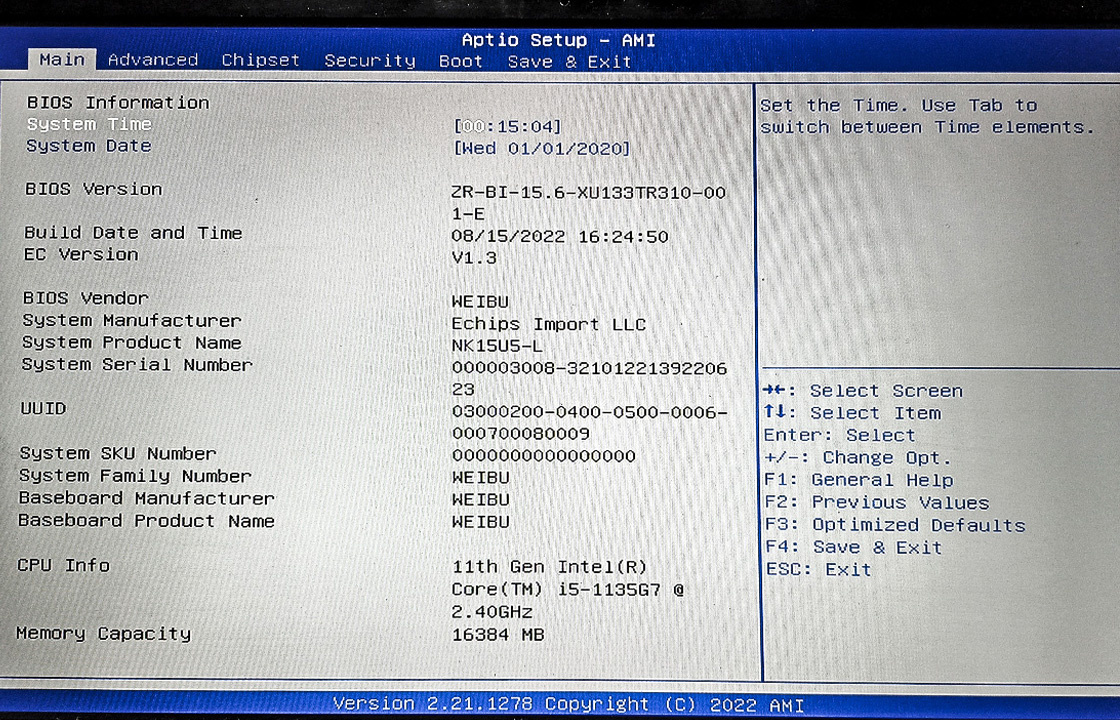1120x720 pixels.
Task: Click the Baseboard Manufacturer label
Action: [x=146, y=498]
